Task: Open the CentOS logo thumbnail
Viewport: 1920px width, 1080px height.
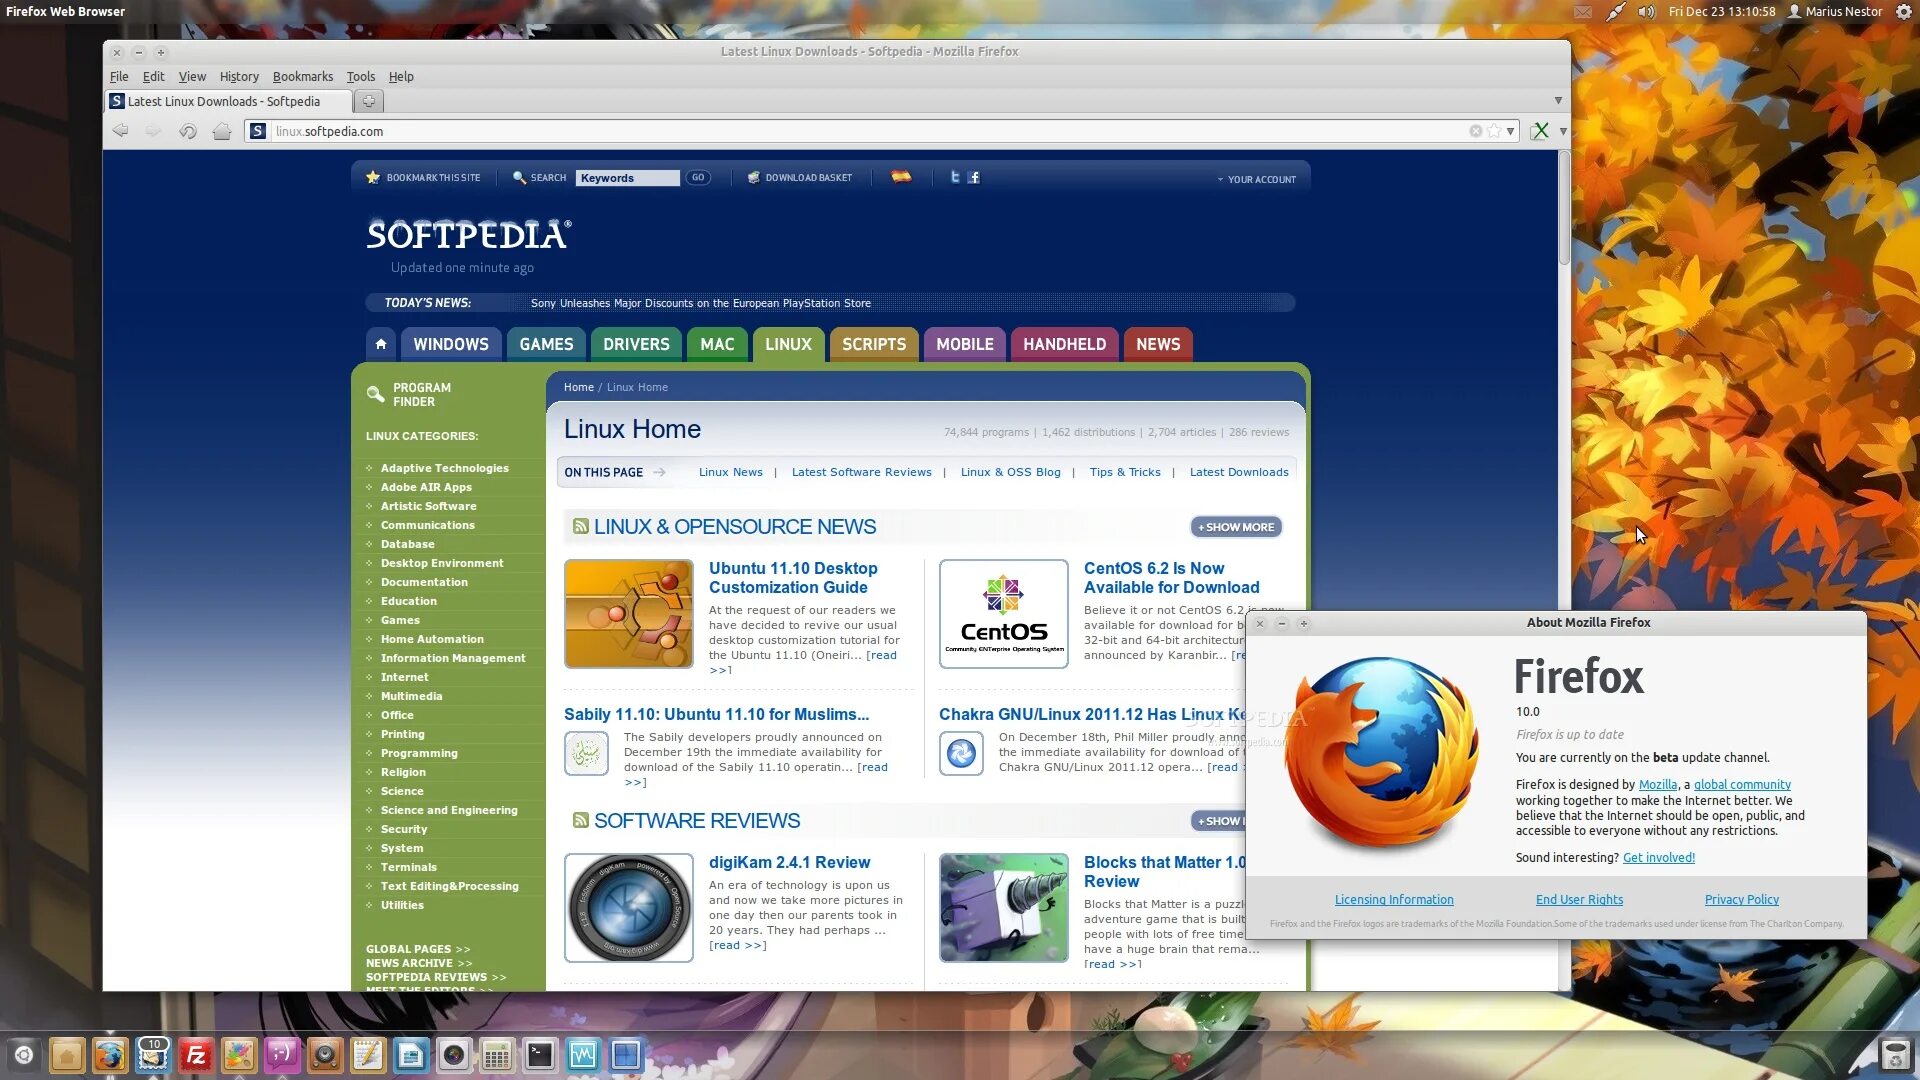Action: [x=1003, y=614]
